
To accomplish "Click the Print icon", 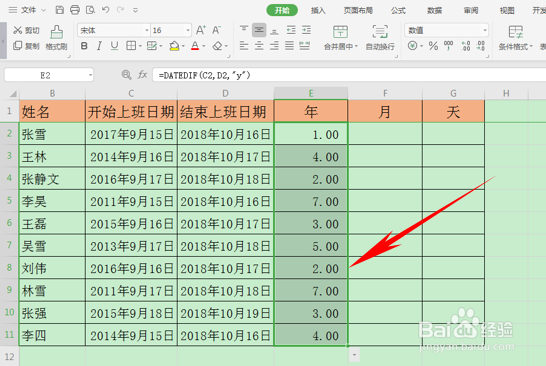I will (x=75, y=10).
